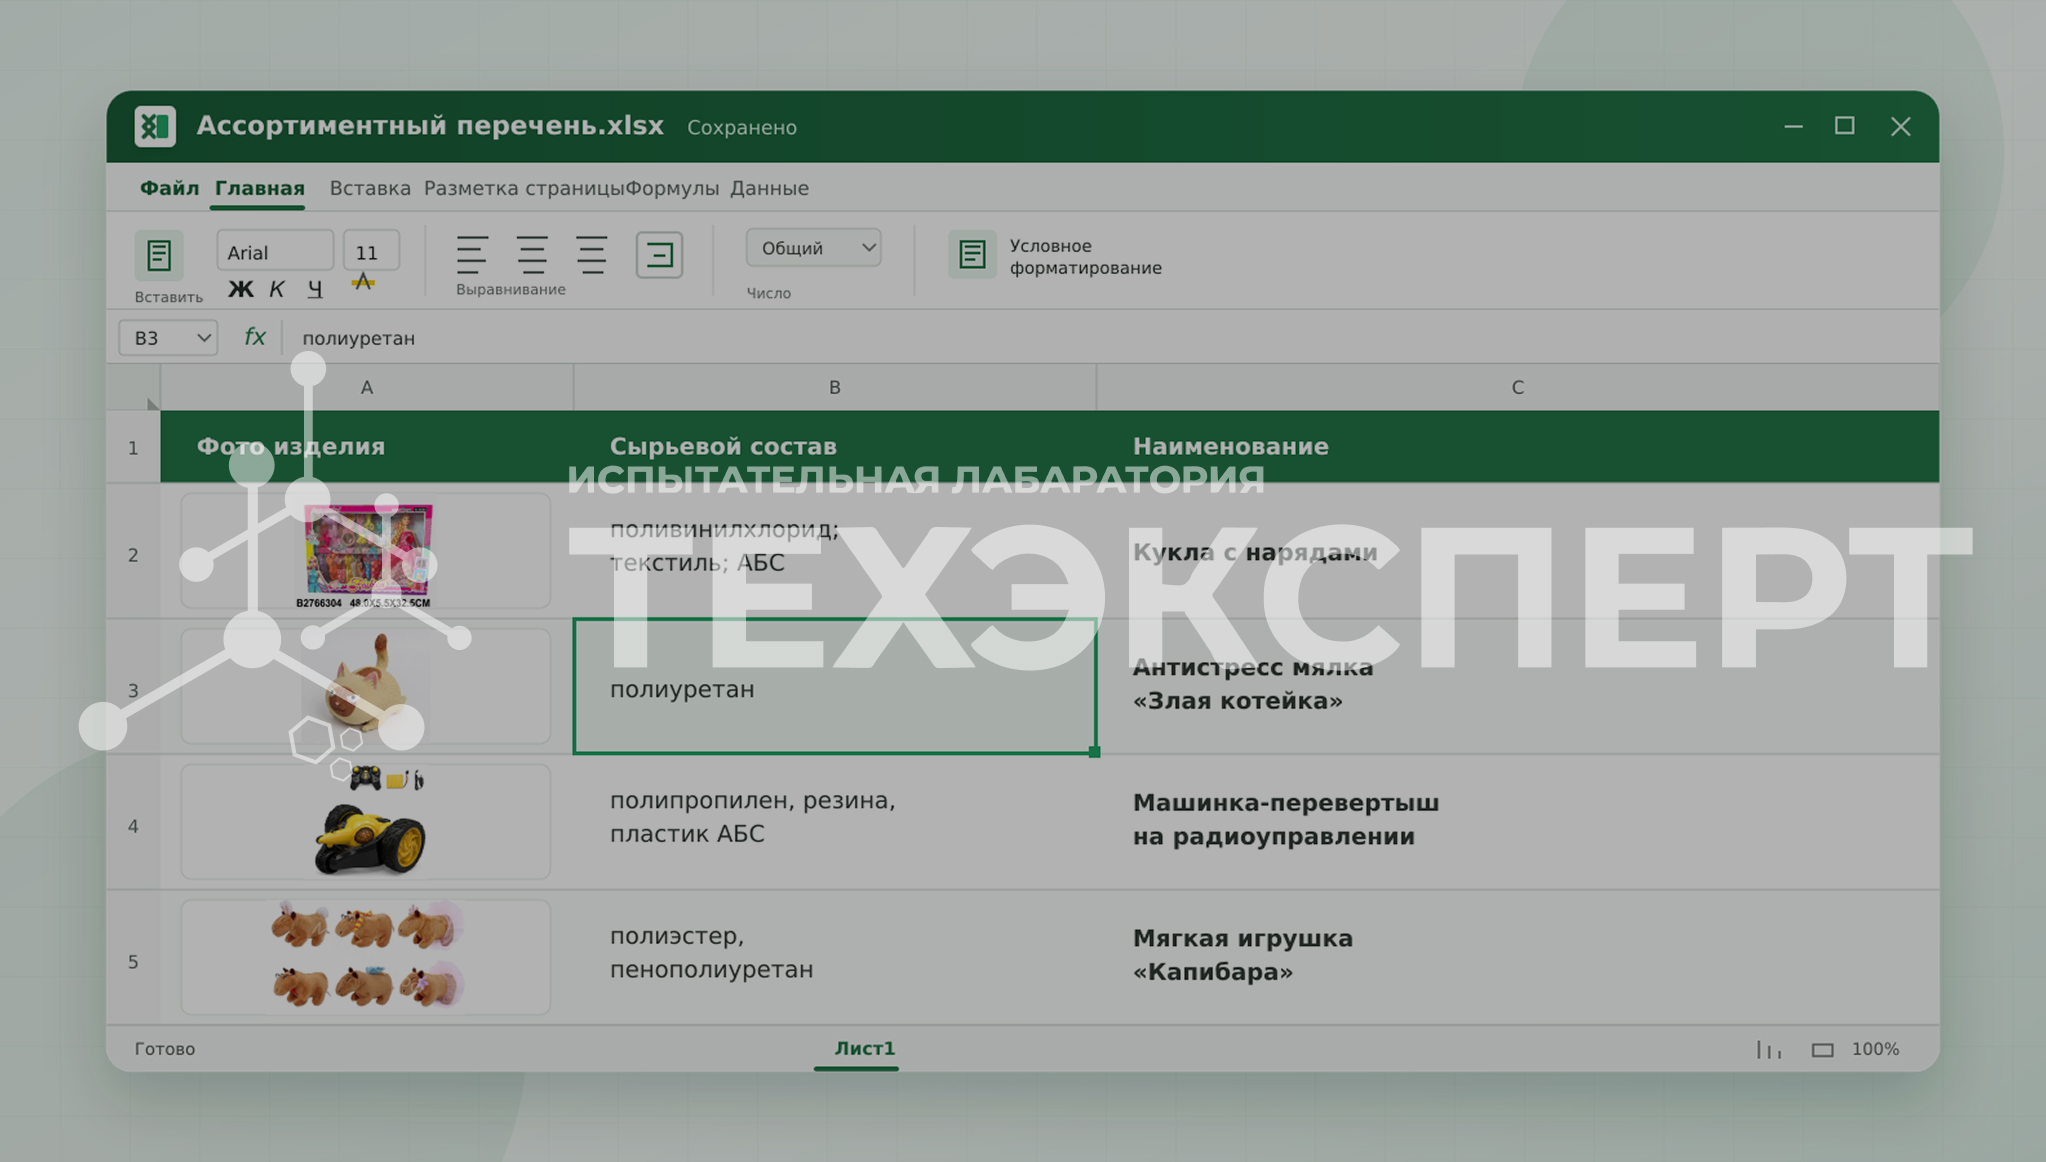
Task: Select column B header
Action: pyautogui.click(x=835, y=387)
